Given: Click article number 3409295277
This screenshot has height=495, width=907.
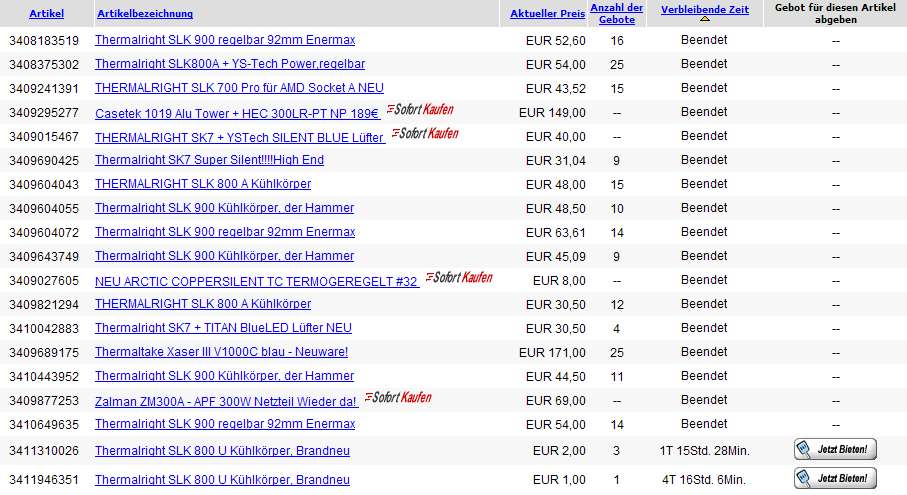Looking at the screenshot, I should click(44, 113).
